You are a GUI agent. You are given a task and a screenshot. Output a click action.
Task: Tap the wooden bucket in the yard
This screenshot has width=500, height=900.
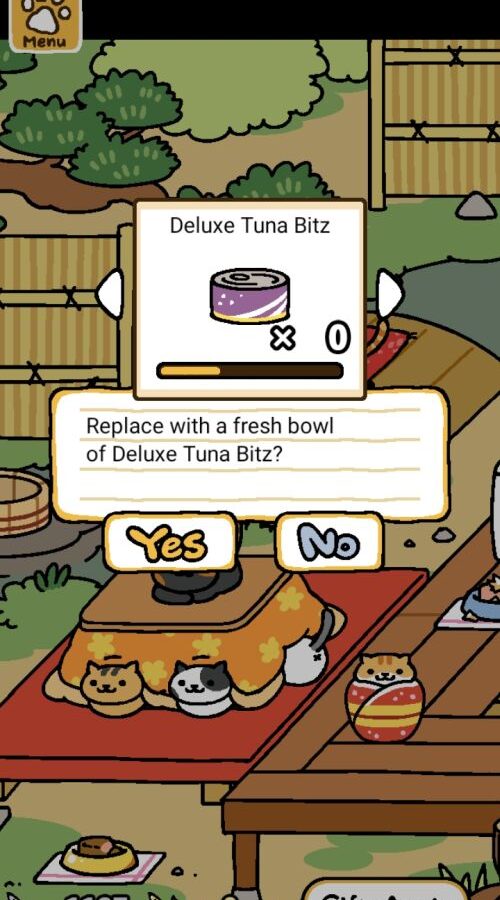[x=22, y=503]
